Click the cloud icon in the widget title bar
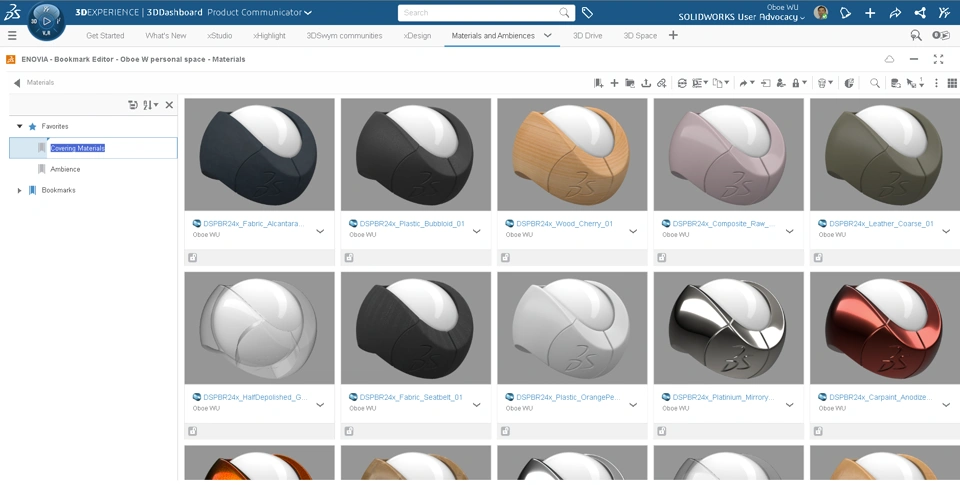The height and width of the screenshot is (485, 960). [889, 59]
